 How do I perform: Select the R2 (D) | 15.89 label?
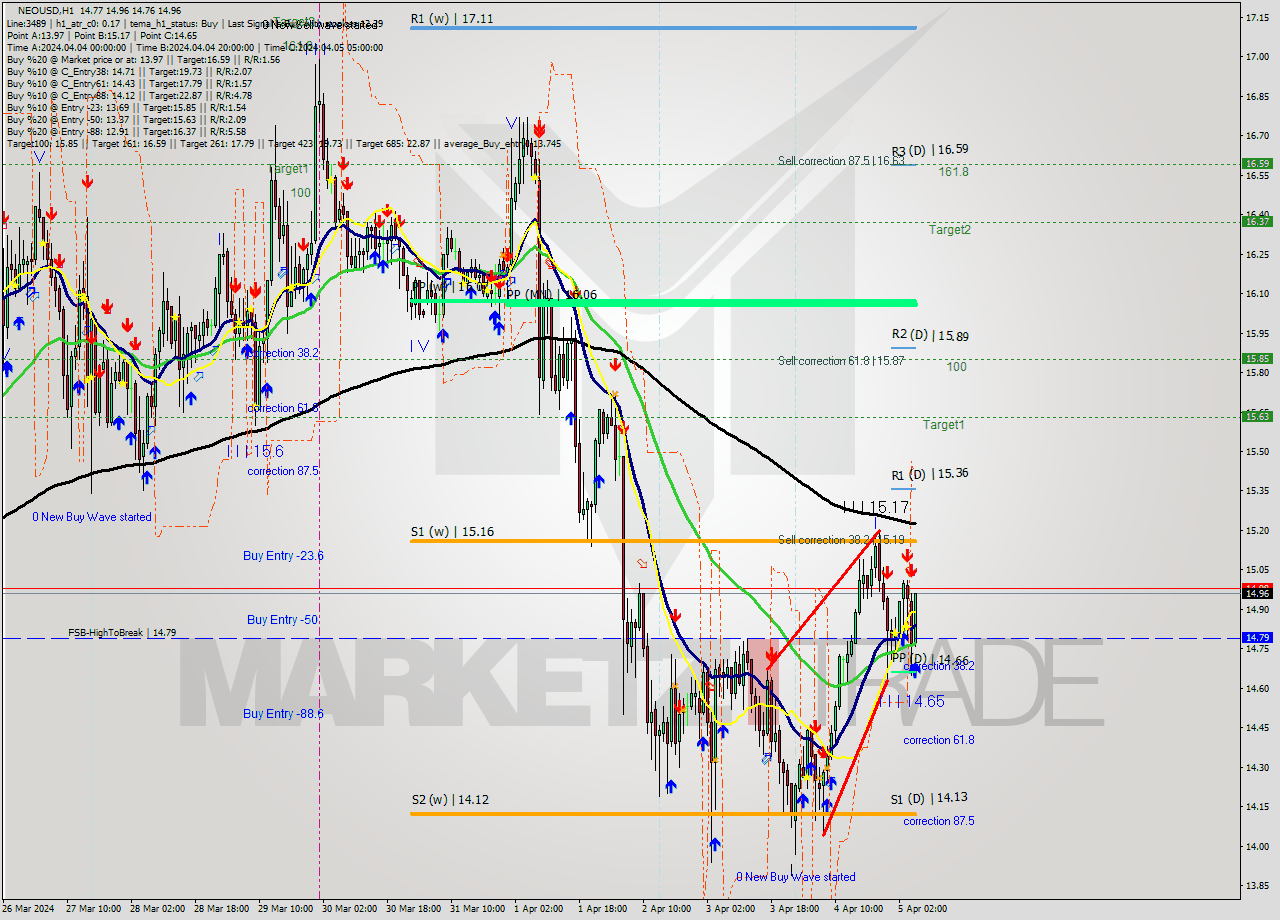[930, 335]
